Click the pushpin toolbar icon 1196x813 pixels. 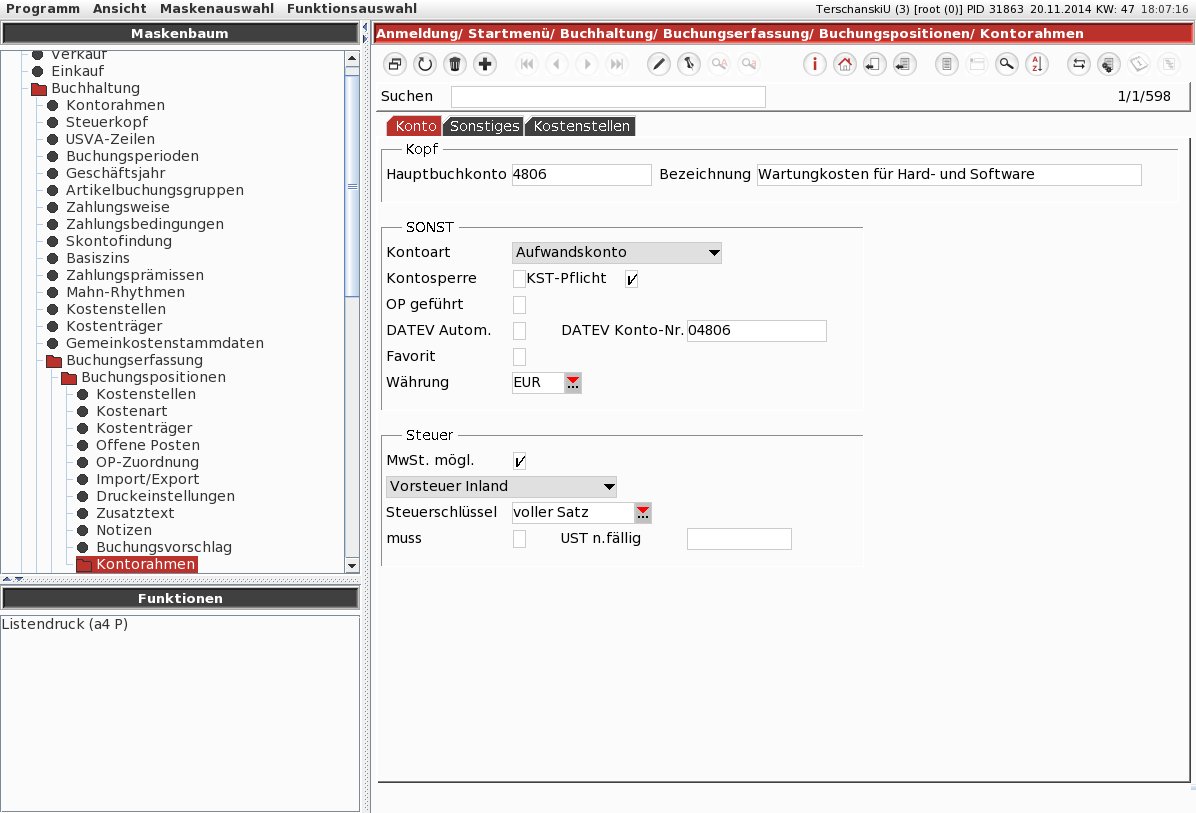[x=689, y=64]
